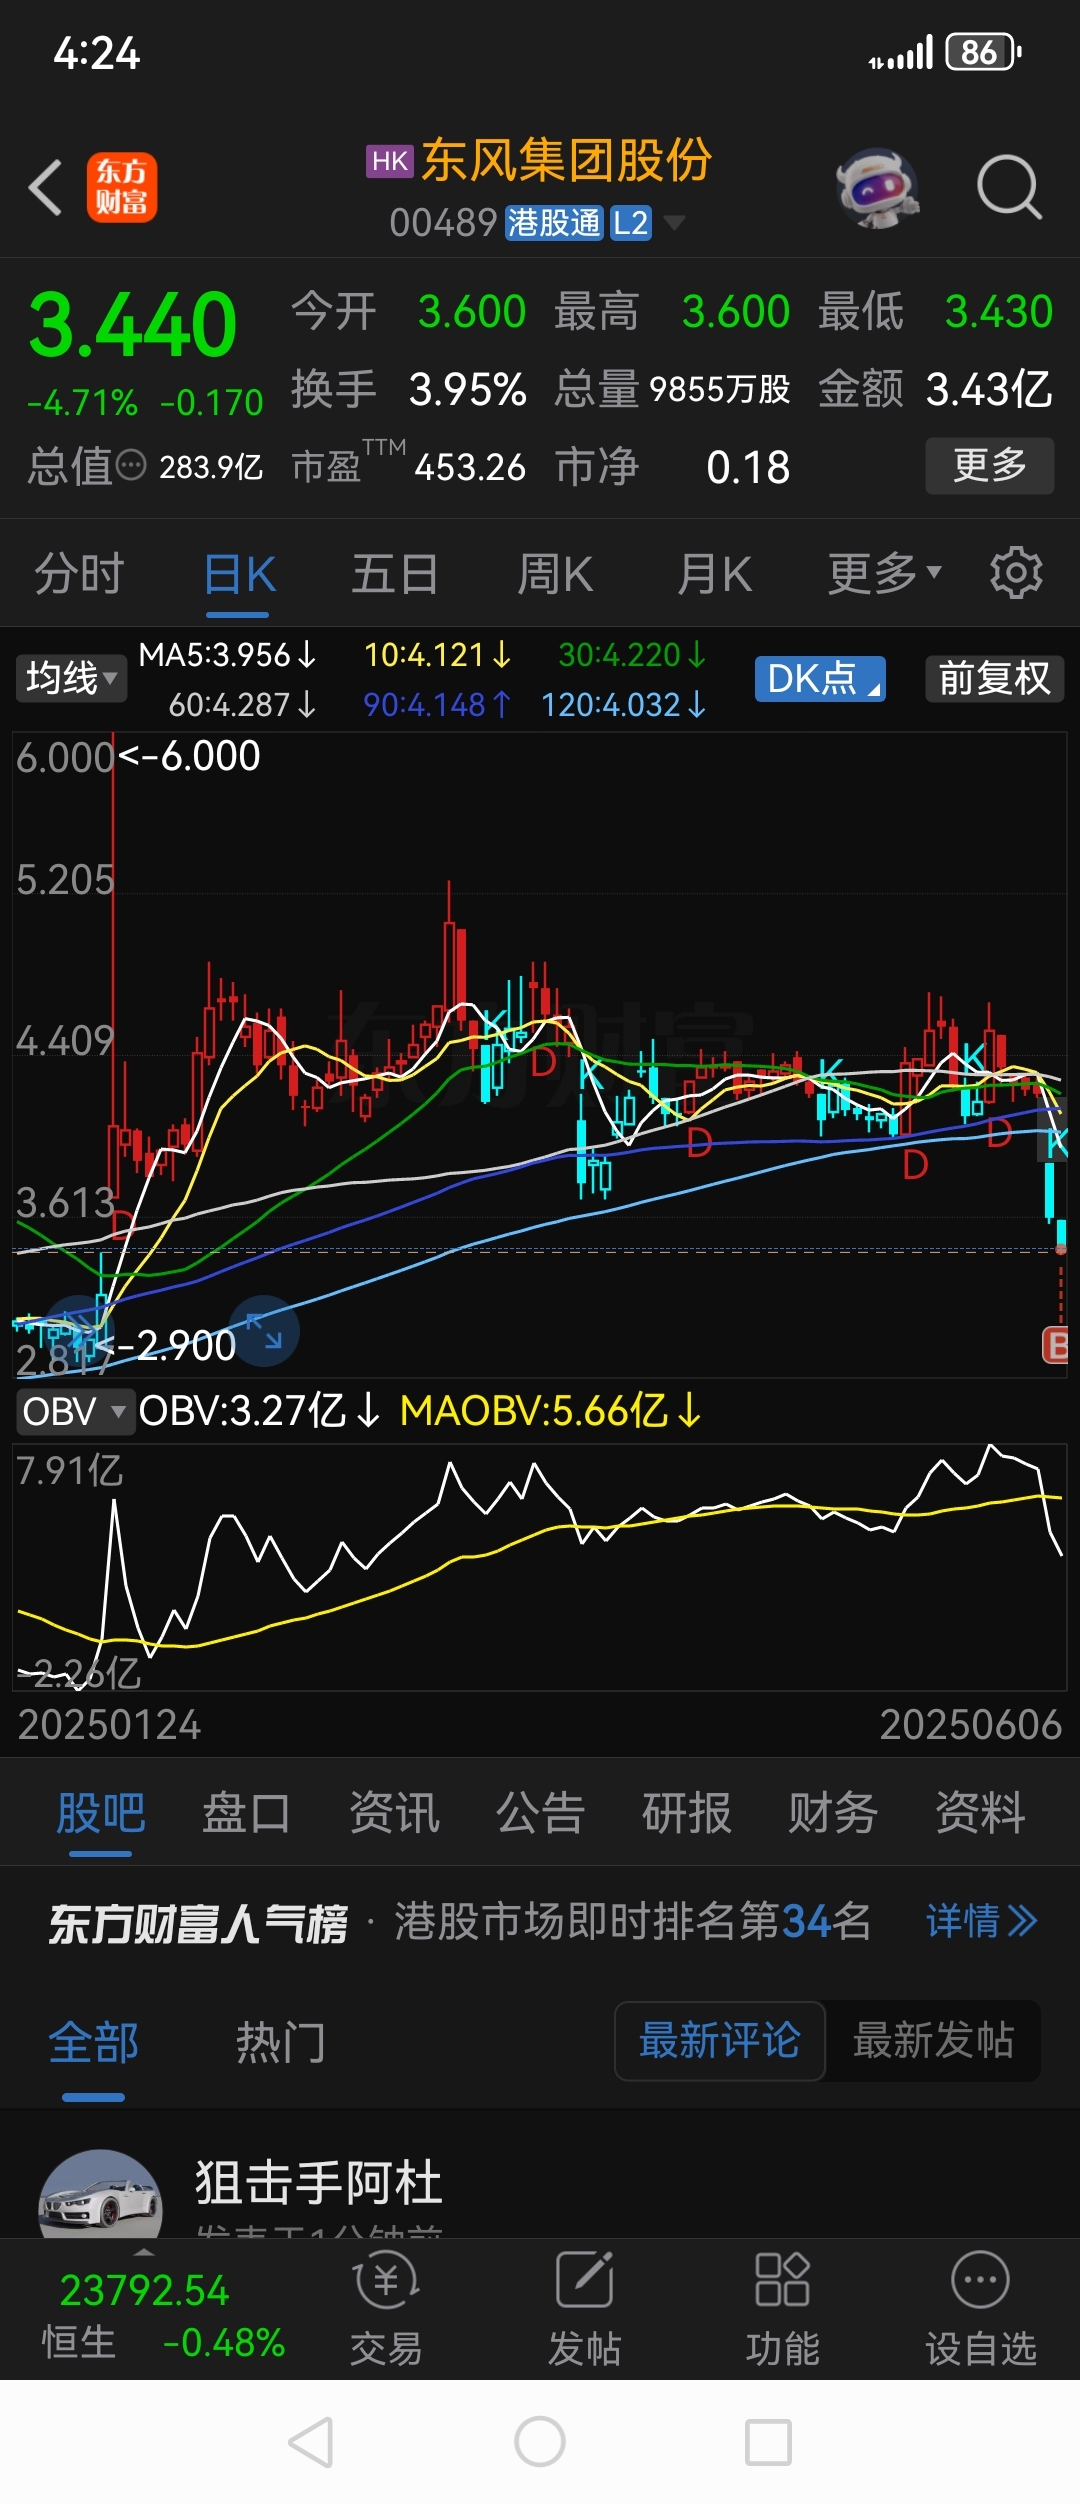Switch to 日K chart tab
Image resolution: width=1080 pixels, height=2504 pixels.
(x=239, y=574)
